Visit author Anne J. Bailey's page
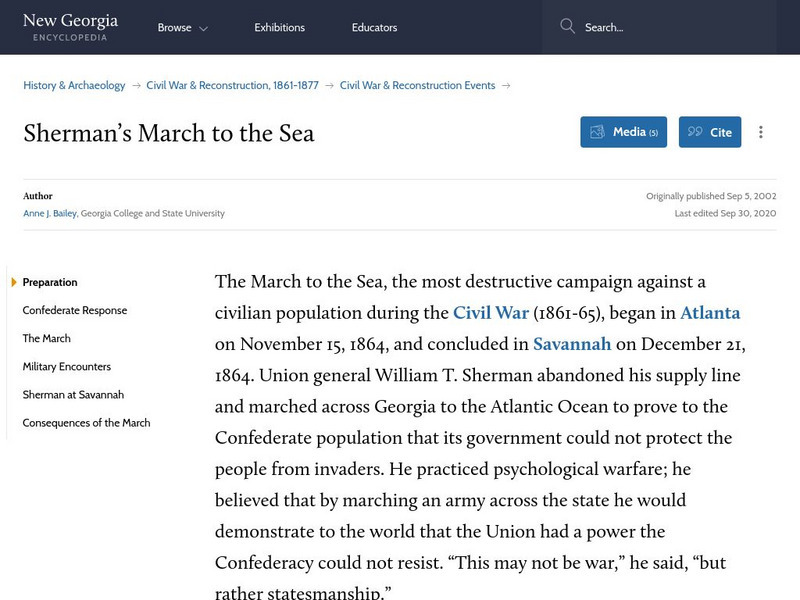This screenshot has height=600, width=800. [x=49, y=213]
